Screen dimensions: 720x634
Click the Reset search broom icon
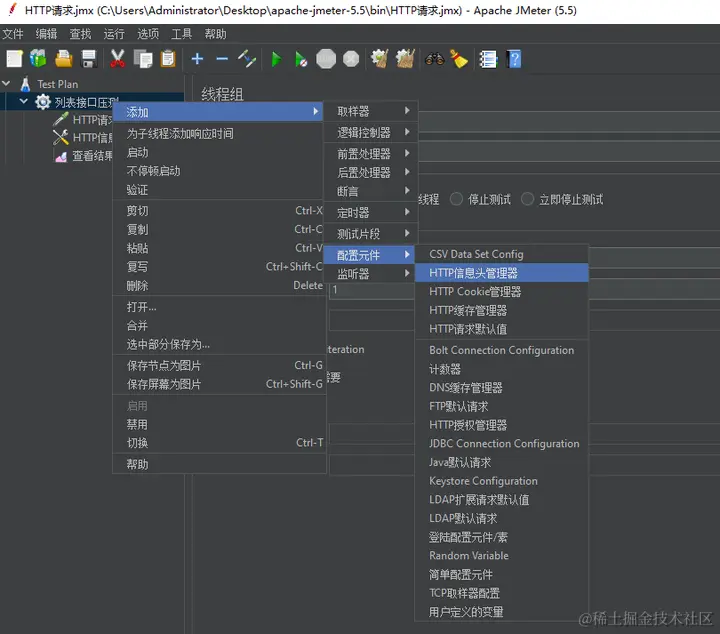point(459,59)
